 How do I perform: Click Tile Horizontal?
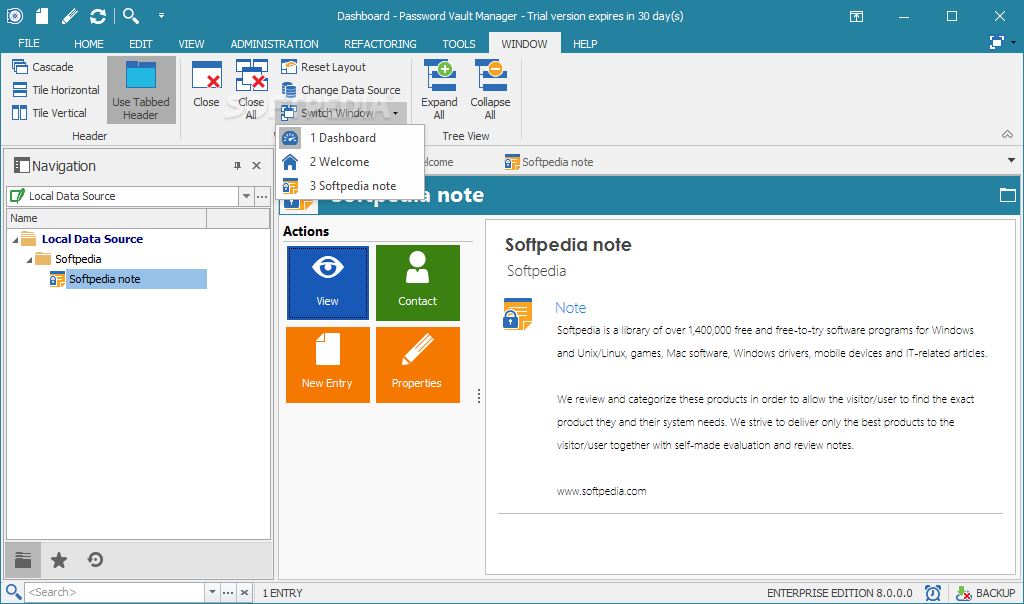click(56, 89)
